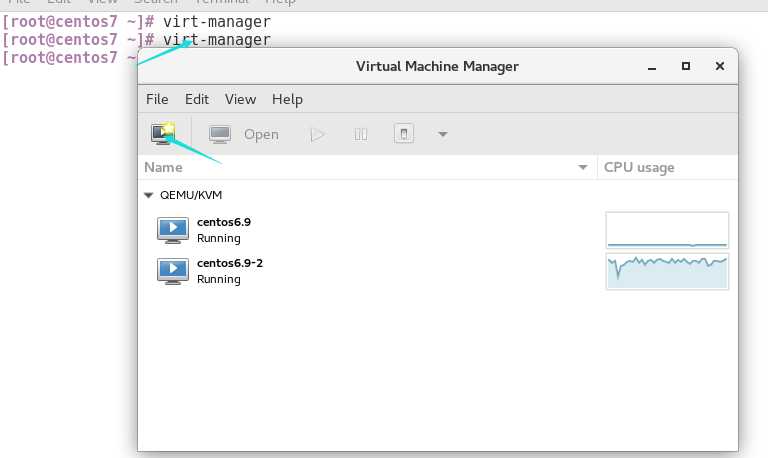The height and width of the screenshot is (458, 768).
Task: Open the File menu in Virtual Machine Manager
Action: pos(157,99)
